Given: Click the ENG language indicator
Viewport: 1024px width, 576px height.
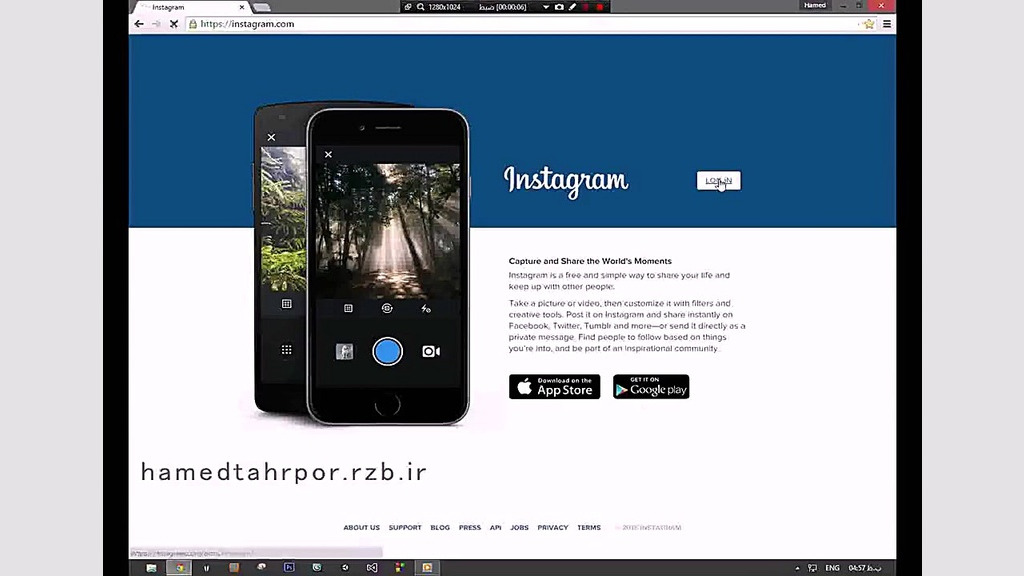Looking at the screenshot, I should (x=832, y=568).
